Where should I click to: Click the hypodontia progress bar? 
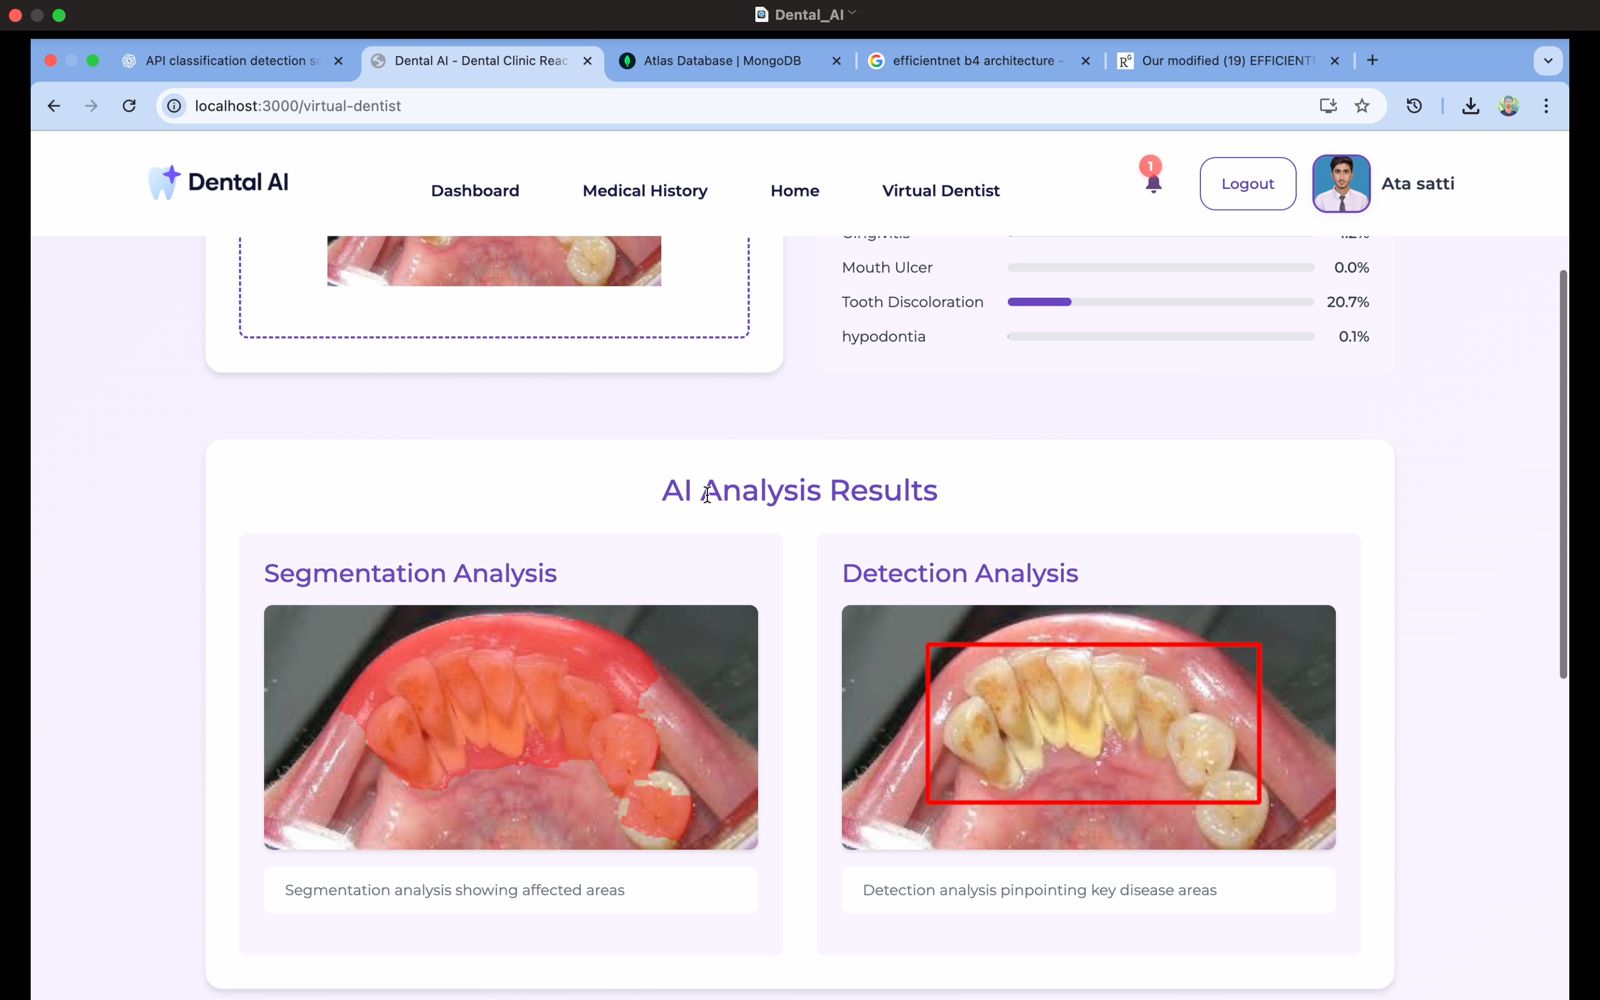(1161, 337)
